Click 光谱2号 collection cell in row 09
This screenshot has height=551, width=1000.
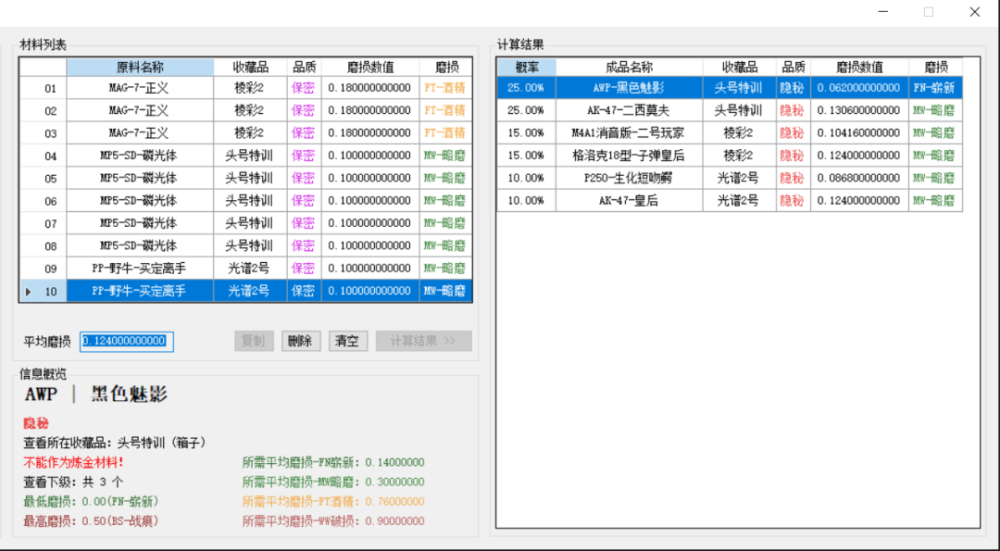coord(250,268)
